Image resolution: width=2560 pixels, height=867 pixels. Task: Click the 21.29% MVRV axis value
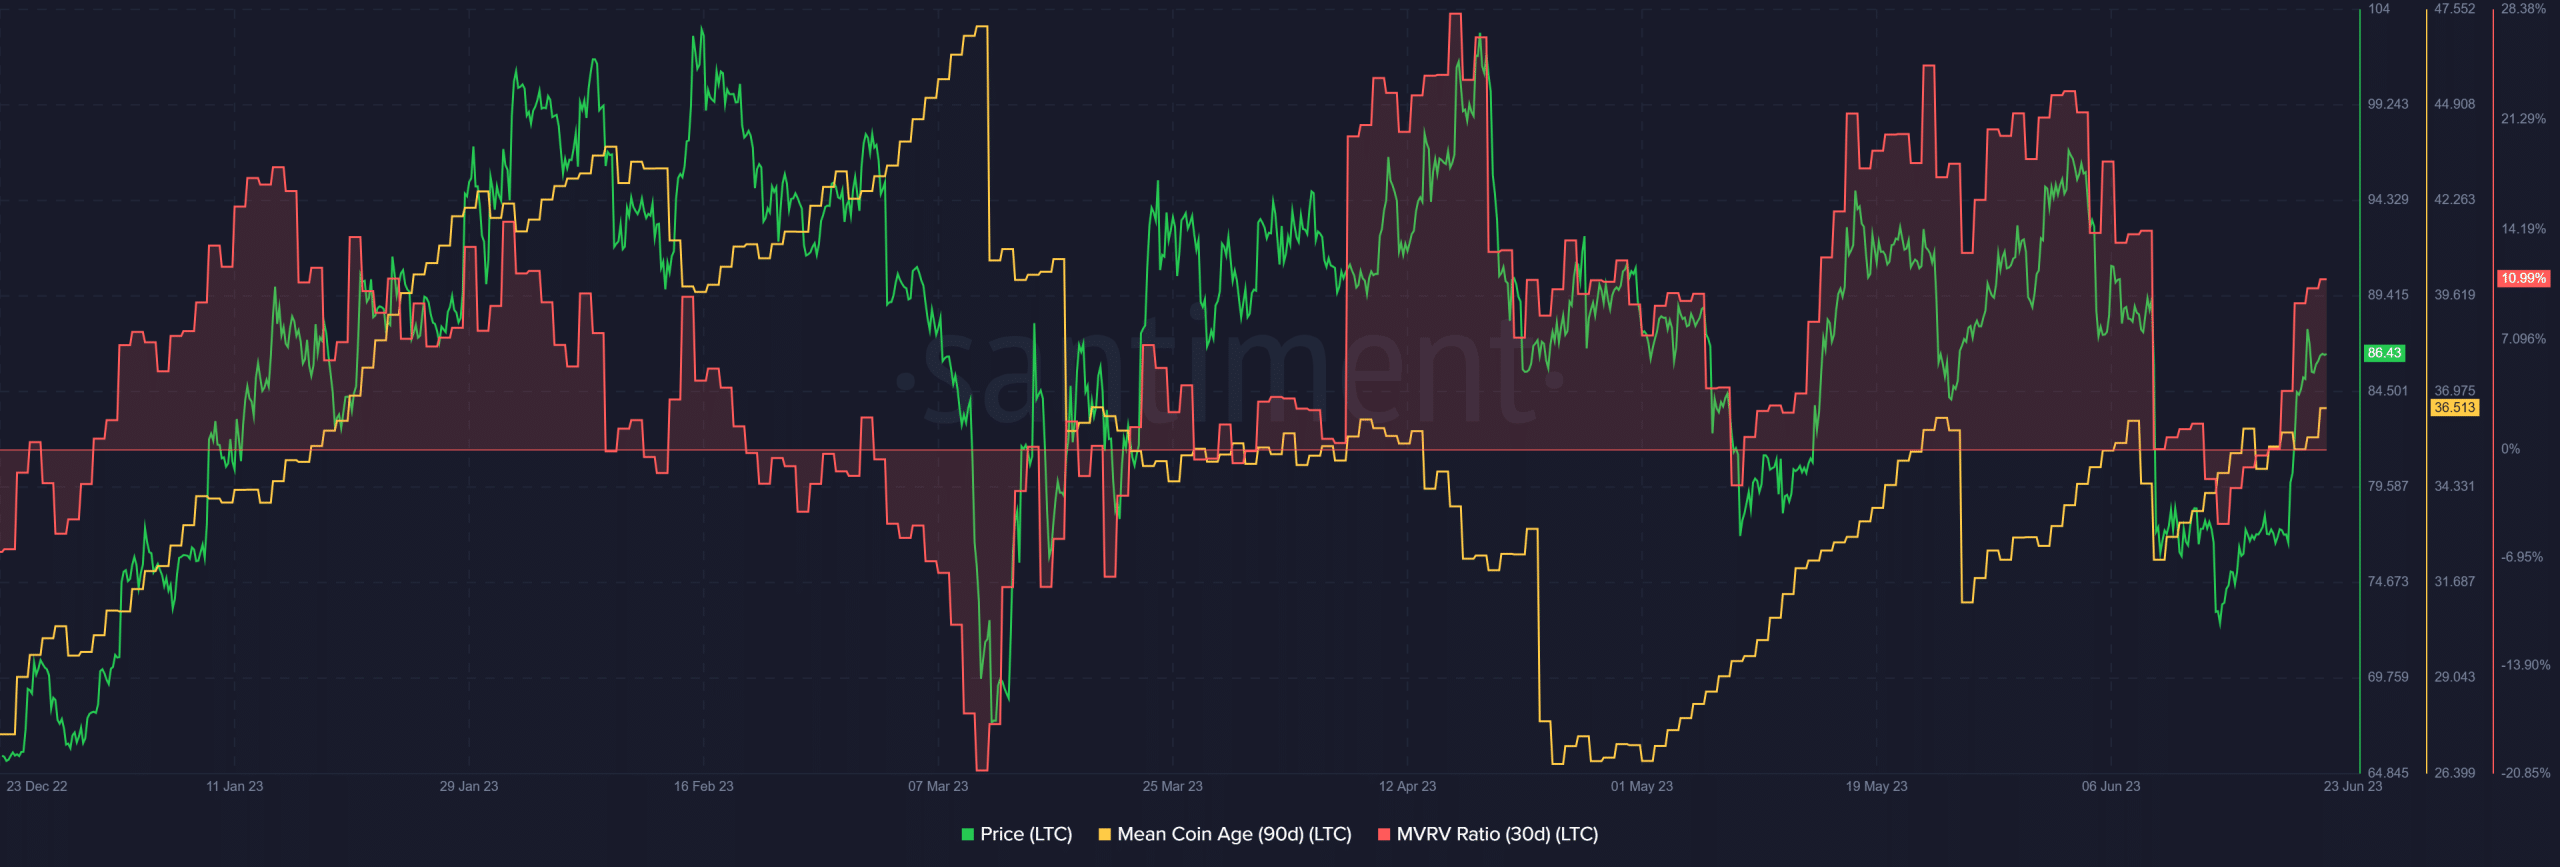point(2523,118)
